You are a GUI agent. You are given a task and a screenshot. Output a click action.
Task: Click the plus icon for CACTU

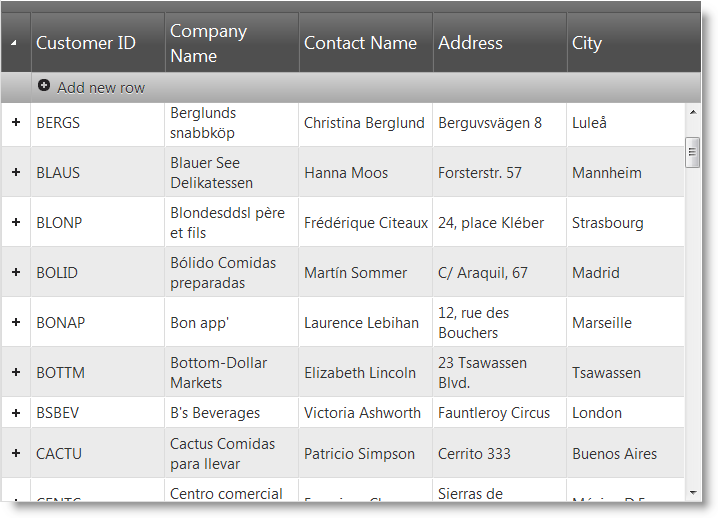click(x=15, y=453)
